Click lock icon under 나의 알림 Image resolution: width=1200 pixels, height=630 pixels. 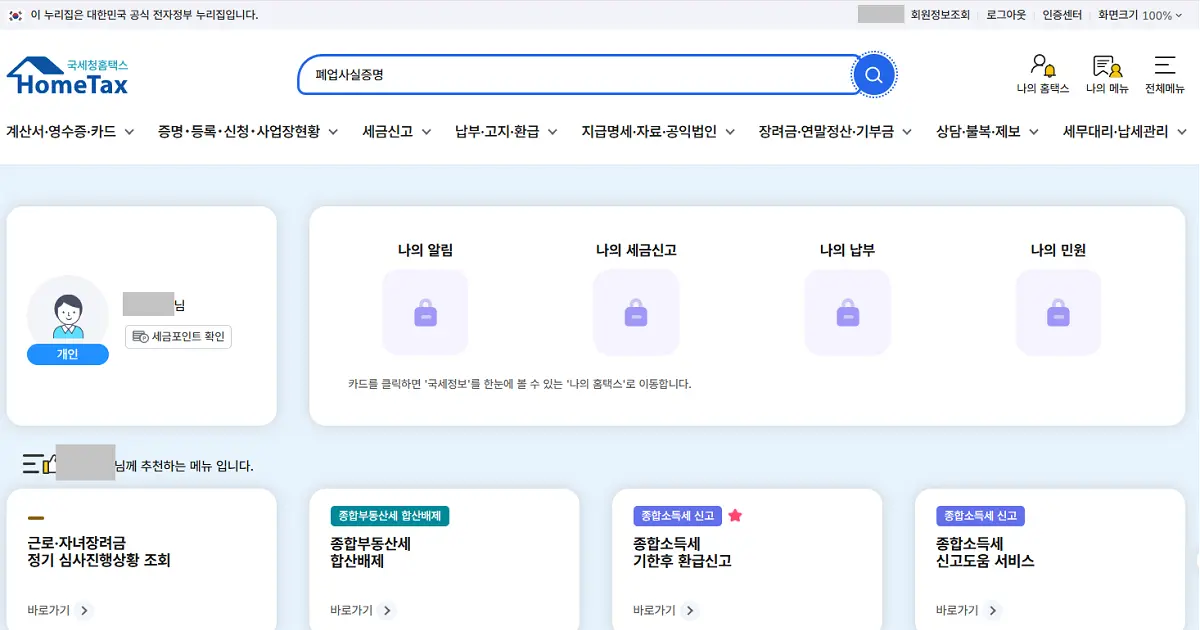[425, 313]
